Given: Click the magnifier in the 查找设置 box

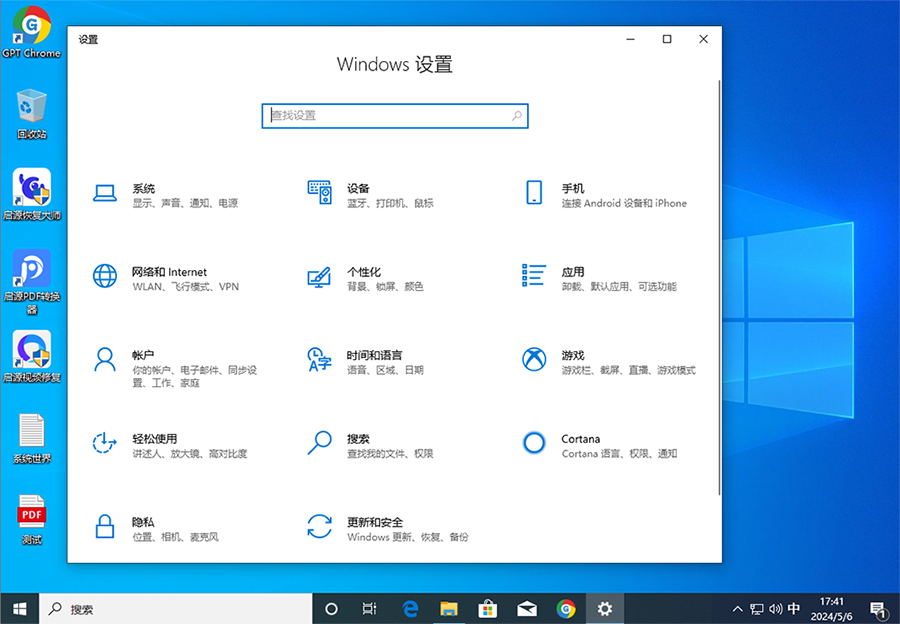Looking at the screenshot, I should click(x=517, y=116).
